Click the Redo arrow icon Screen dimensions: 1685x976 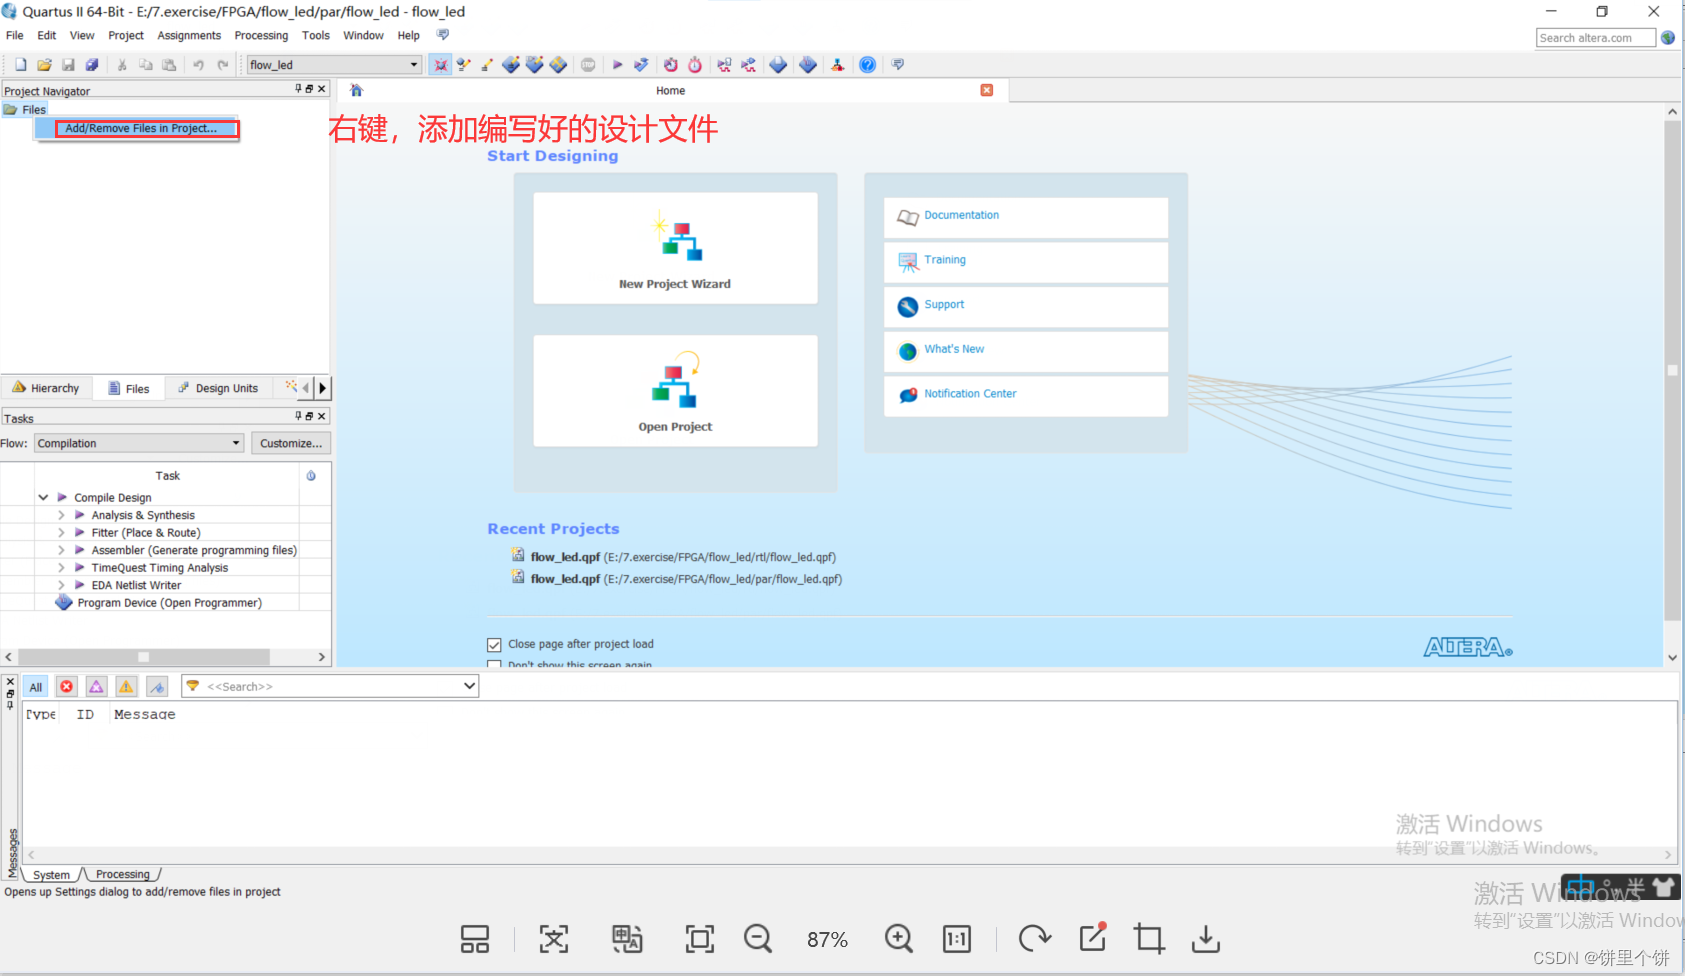(222, 65)
